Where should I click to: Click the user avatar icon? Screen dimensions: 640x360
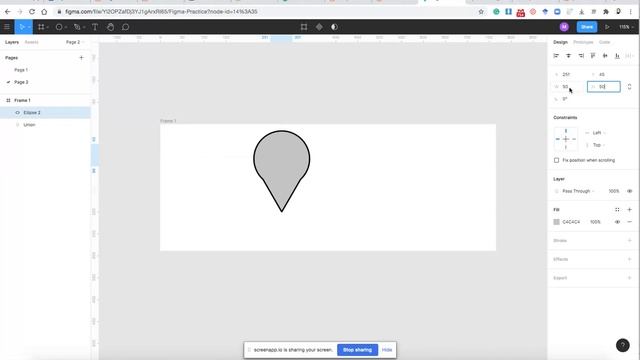tap(564, 27)
